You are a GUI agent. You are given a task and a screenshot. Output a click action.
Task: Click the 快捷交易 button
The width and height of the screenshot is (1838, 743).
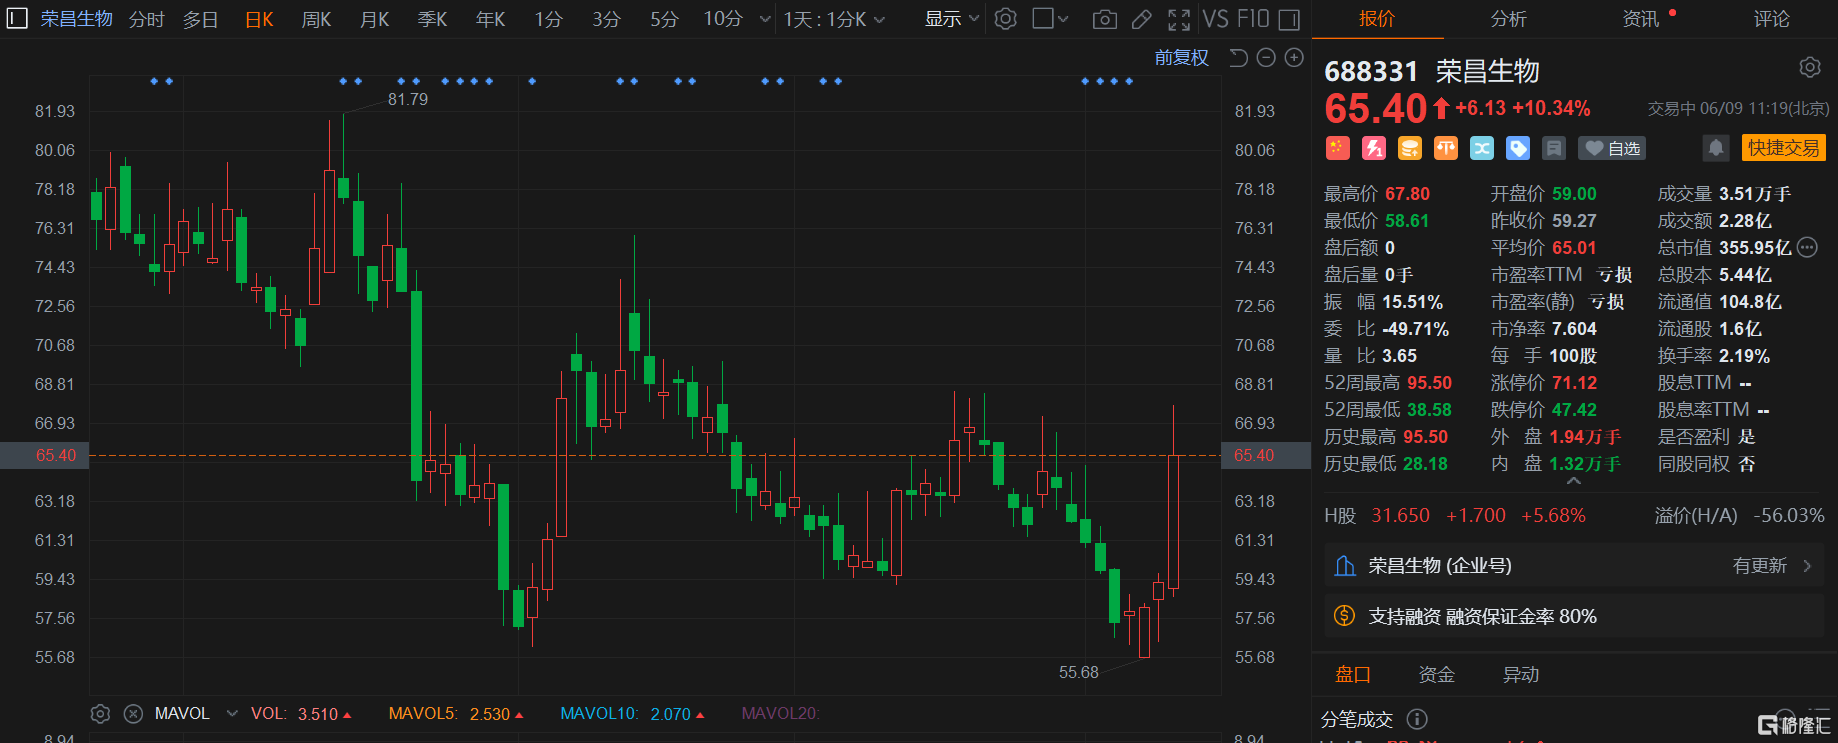1784,148
